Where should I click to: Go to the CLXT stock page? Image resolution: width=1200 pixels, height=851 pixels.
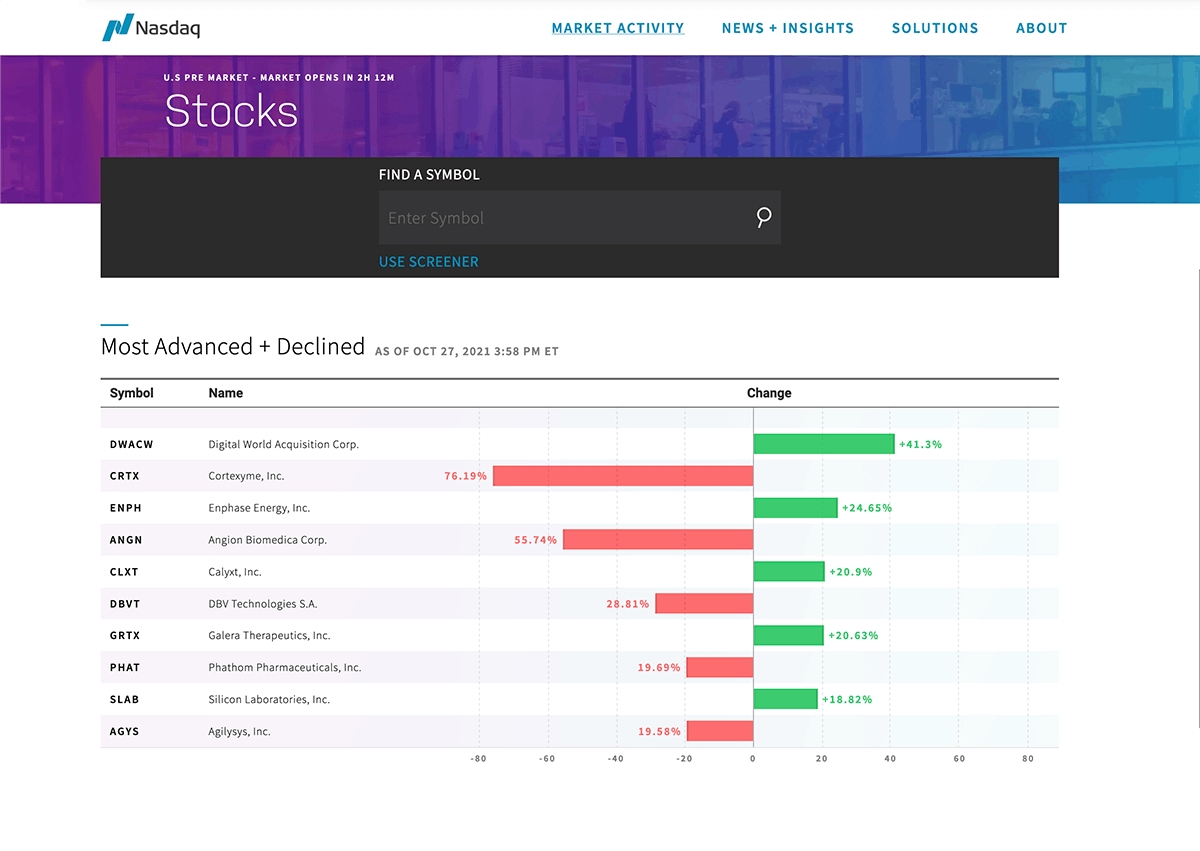pyautogui.click(x=124, y=572)
